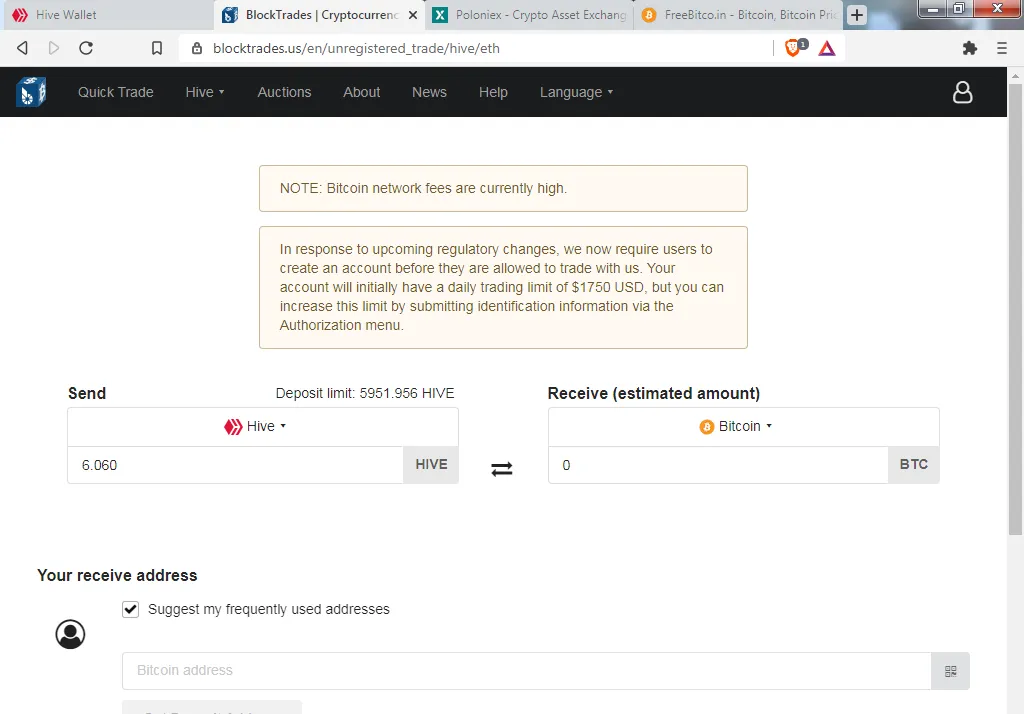This screenshot has height=714, width=1024.
Task: Open the About page
Action: pos(361,92)
